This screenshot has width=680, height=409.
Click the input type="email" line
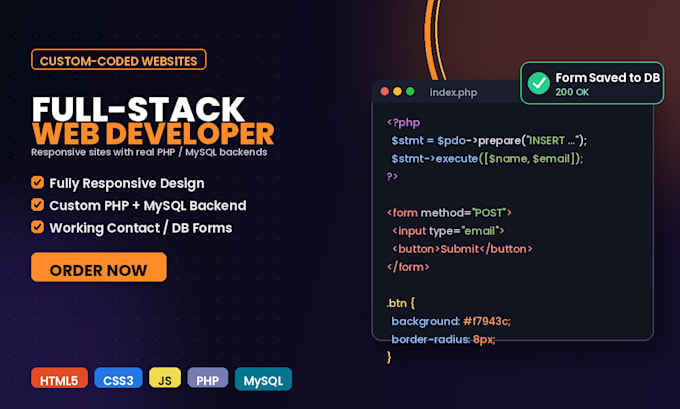click(x=448, y=231)
